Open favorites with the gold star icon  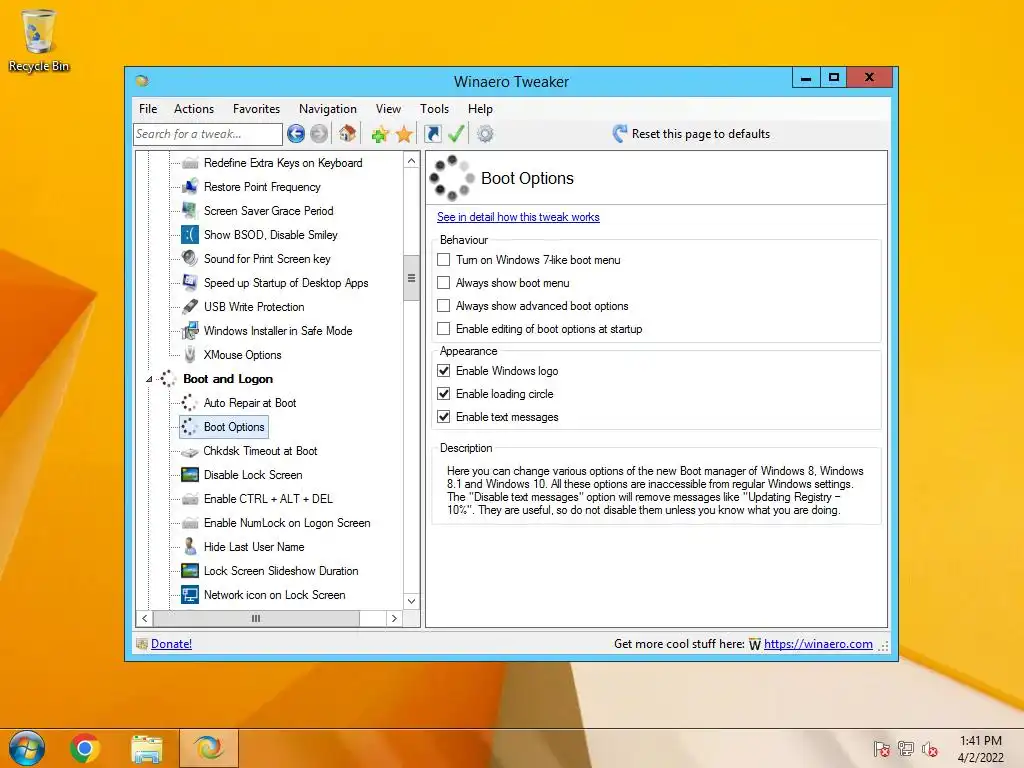point(404,135)
